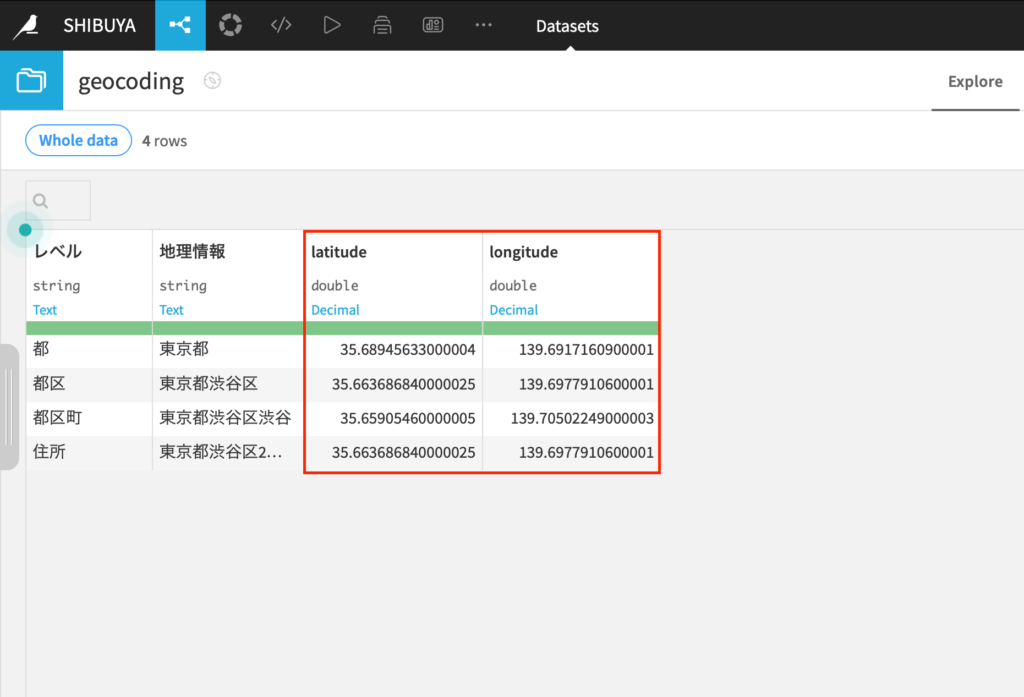
Task: Open the project Flow icon
Action: click(180, 25)
